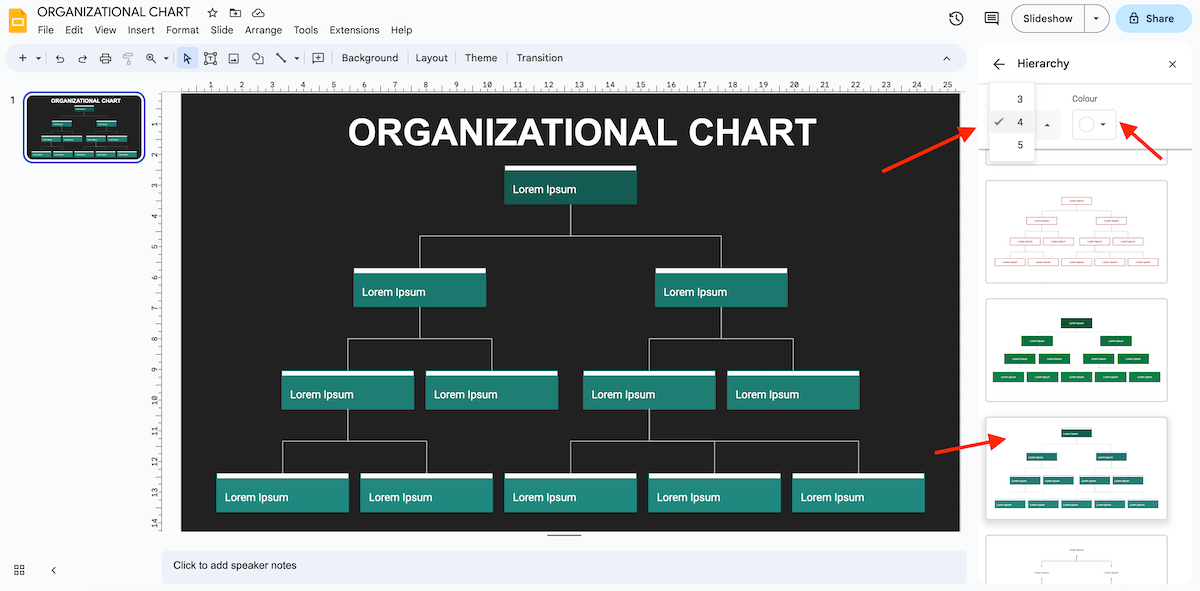Check the cloud save status icon
Image resolution: width=1200 pixels, height=591 pixels.
click(258, 13)
